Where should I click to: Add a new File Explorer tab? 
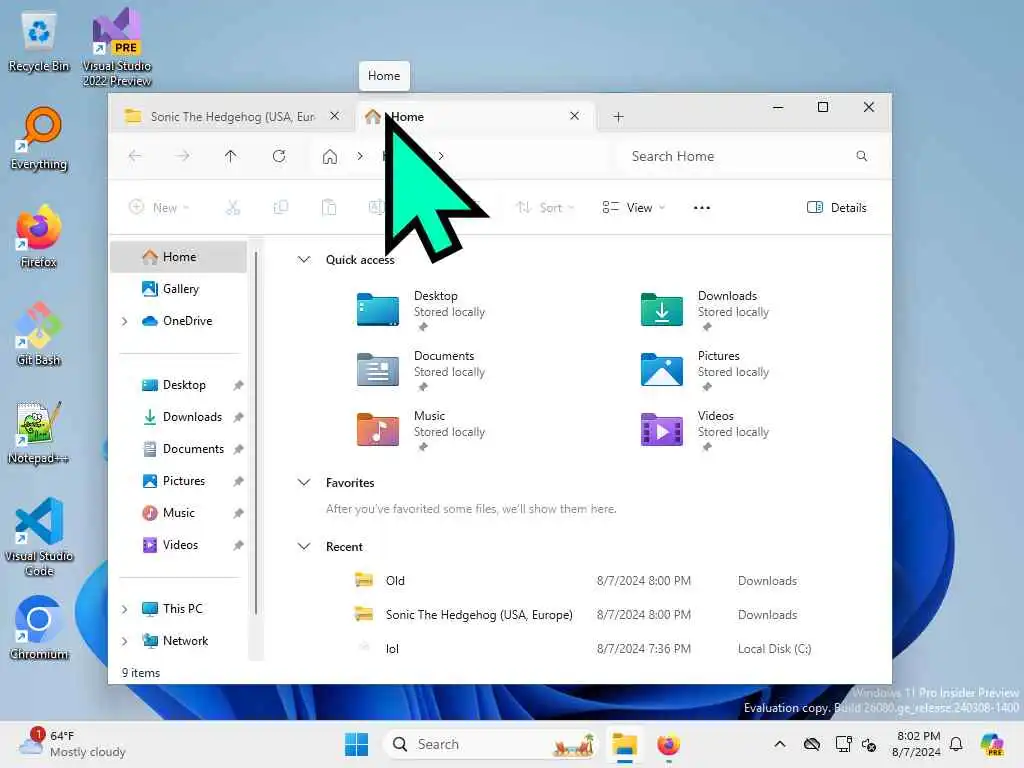pyautogui.click(x=618, y=117)
